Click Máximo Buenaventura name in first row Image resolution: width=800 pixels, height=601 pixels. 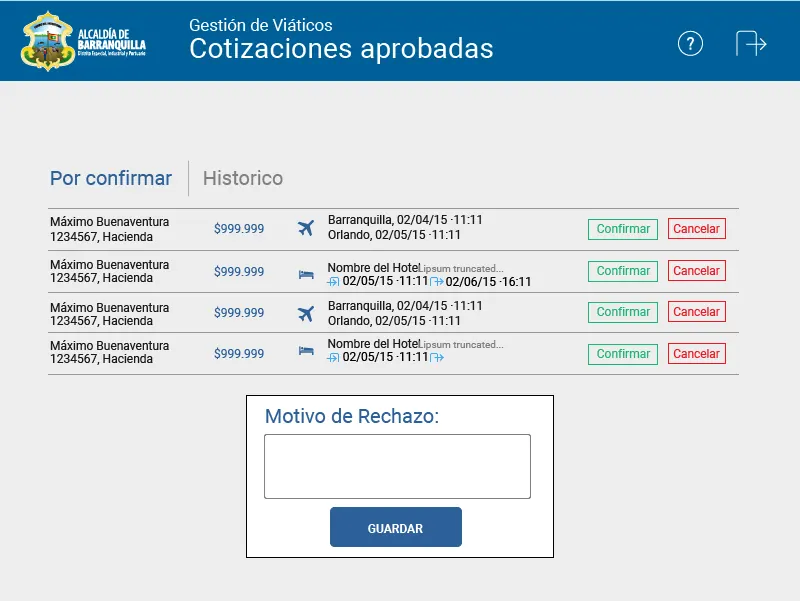109,222
